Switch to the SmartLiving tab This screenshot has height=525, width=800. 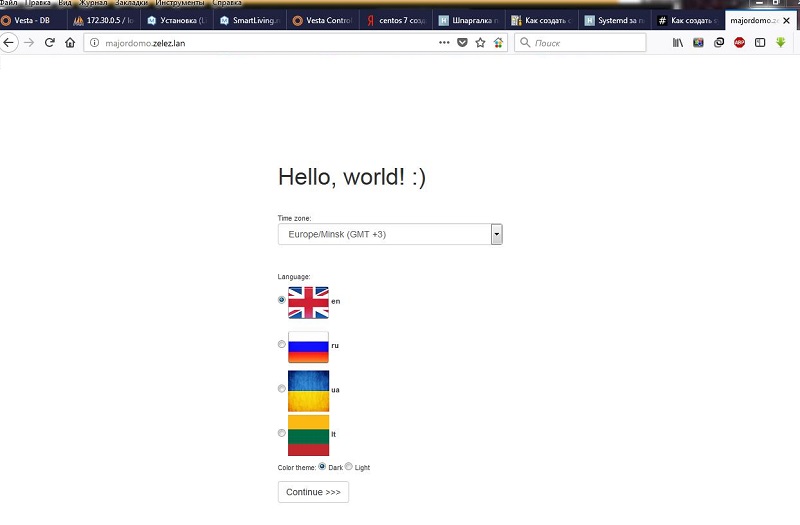tap(250, 20)
